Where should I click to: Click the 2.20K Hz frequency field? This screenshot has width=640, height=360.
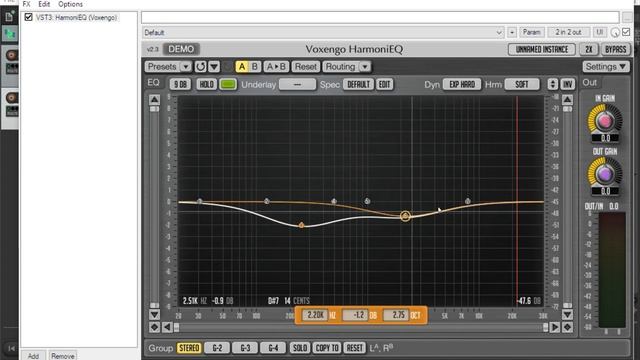[x=316, y=315]
